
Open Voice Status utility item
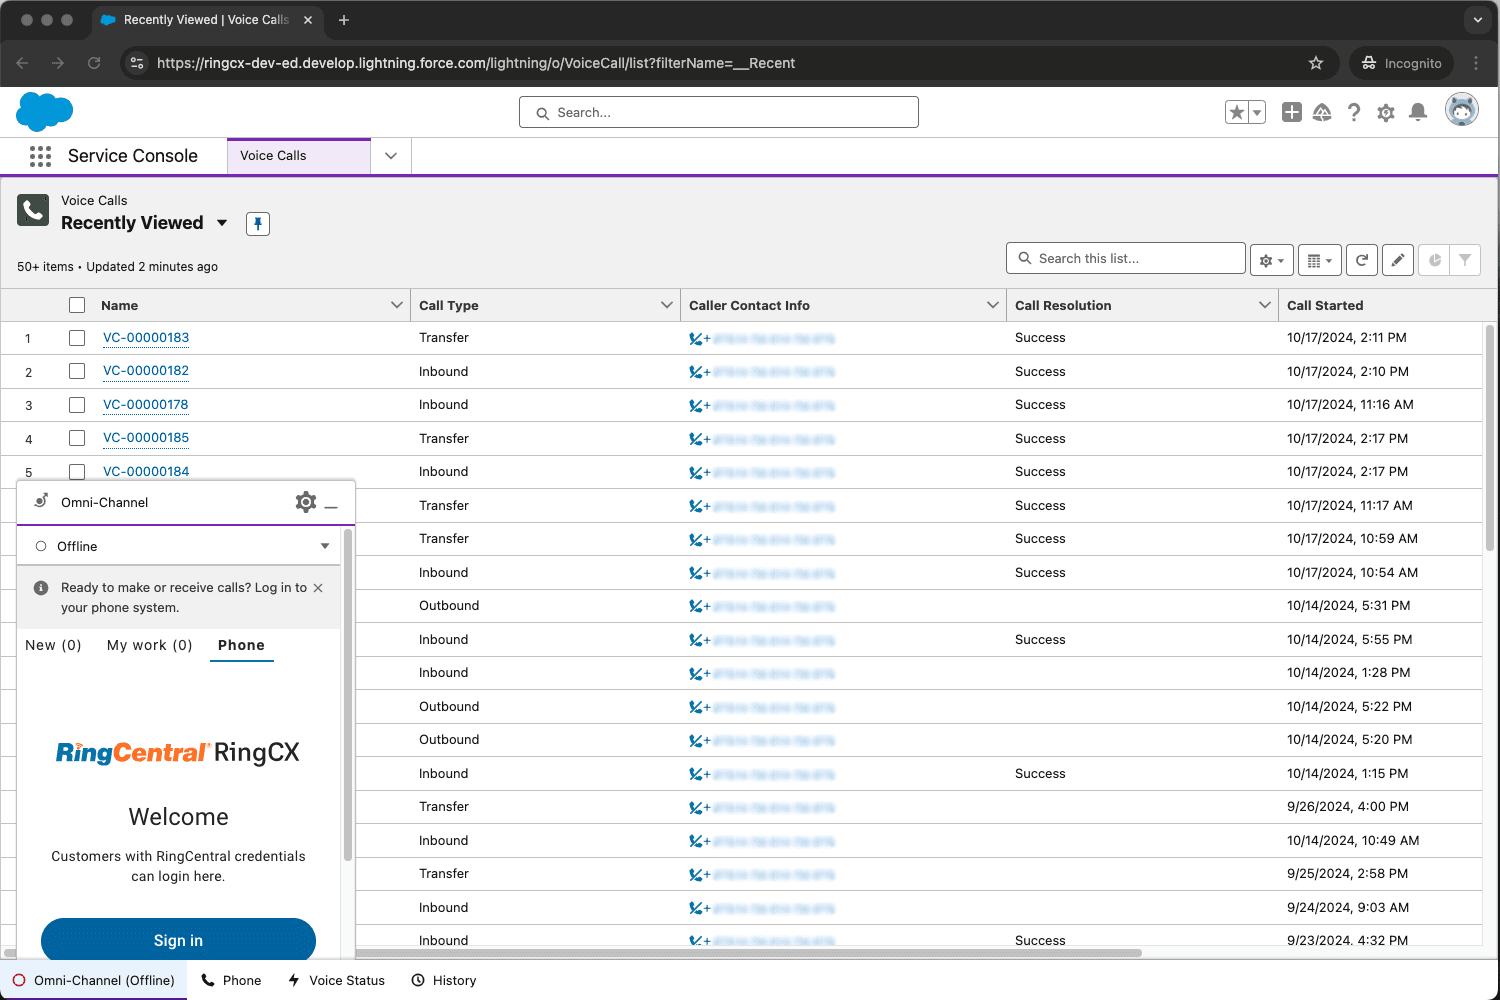(336, 980)
